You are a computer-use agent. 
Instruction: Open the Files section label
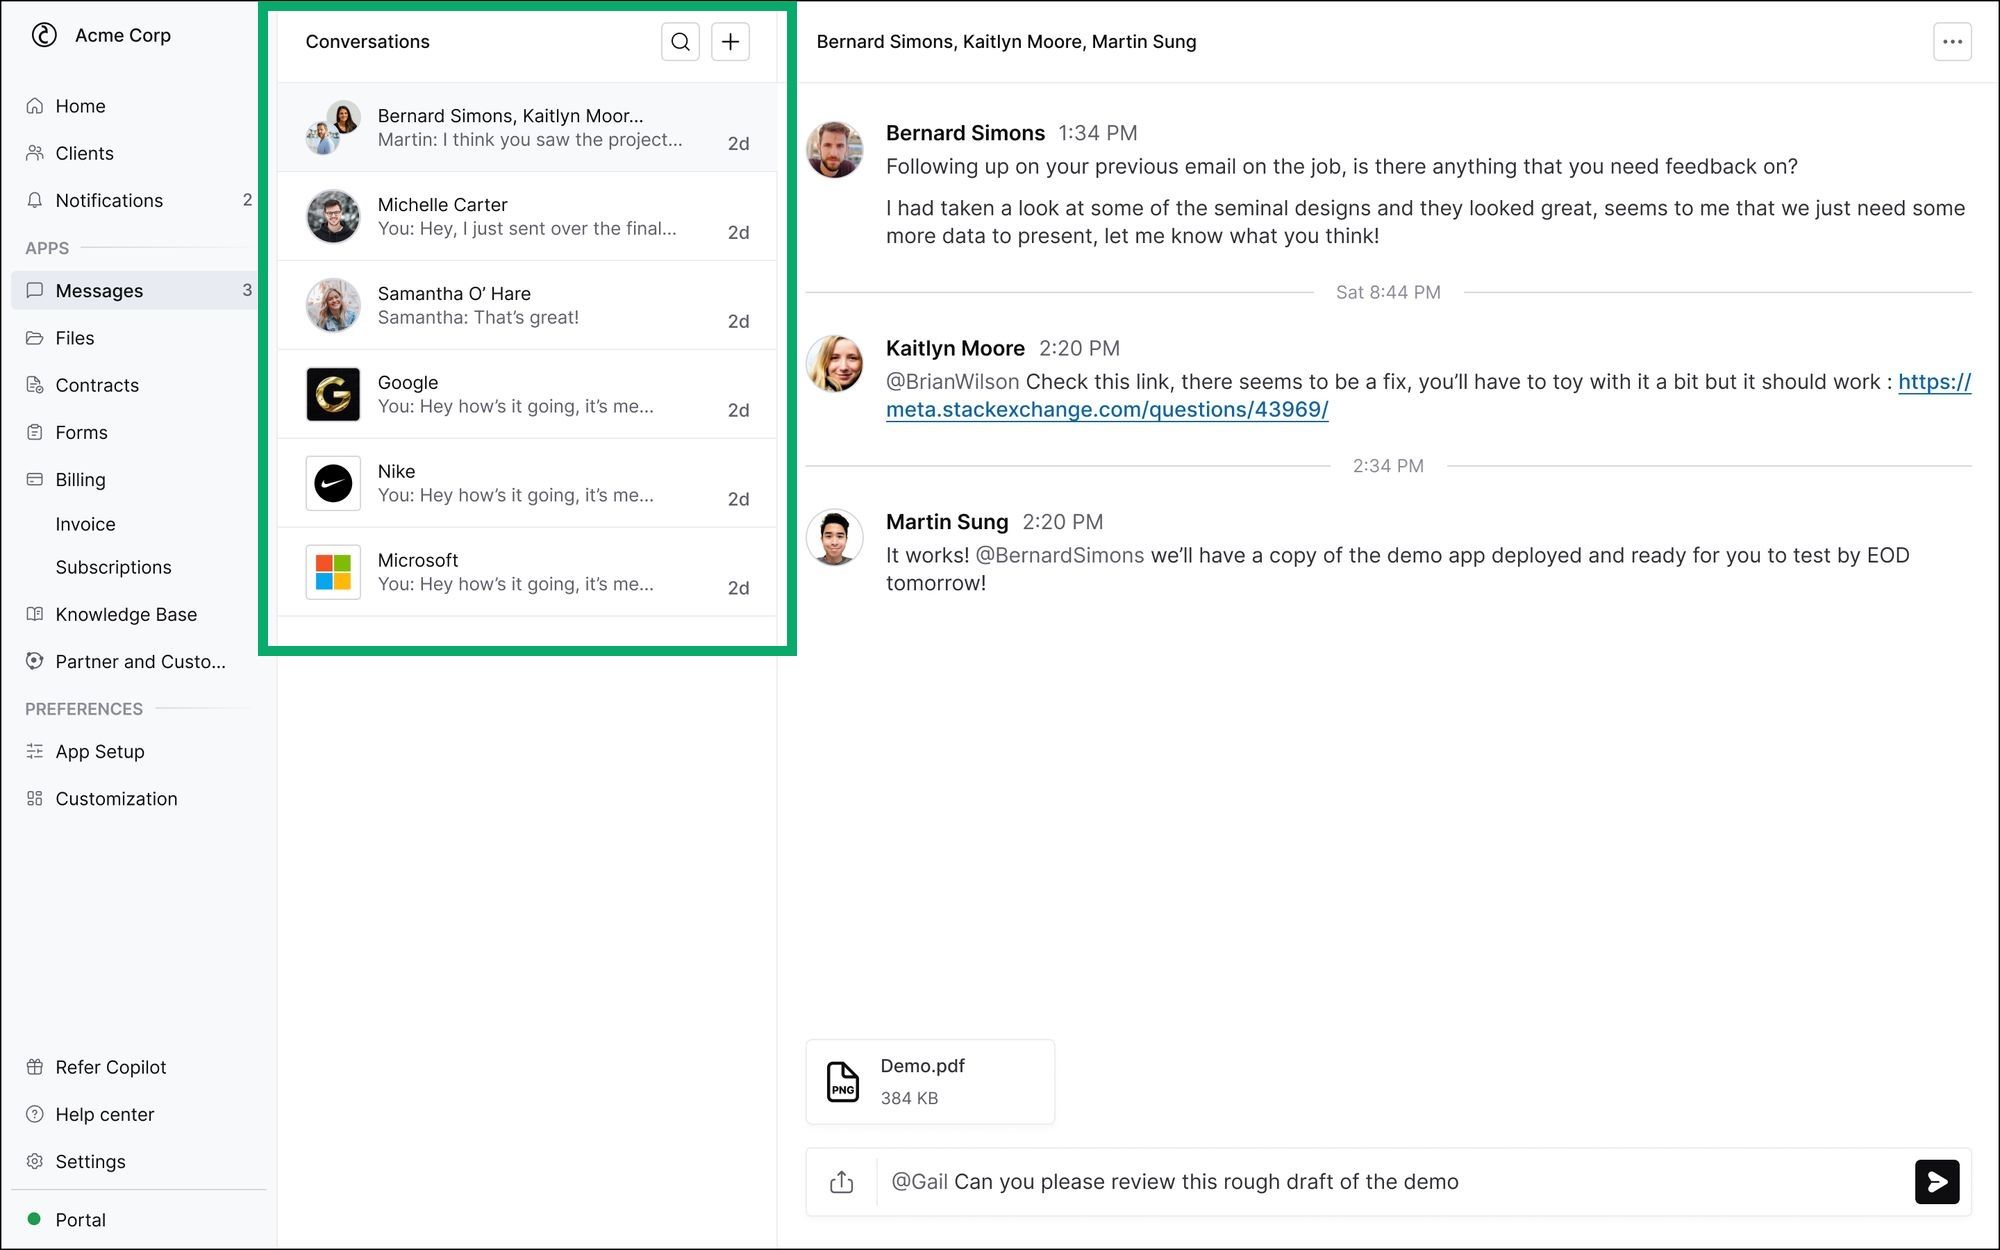[x=75, y=338]
